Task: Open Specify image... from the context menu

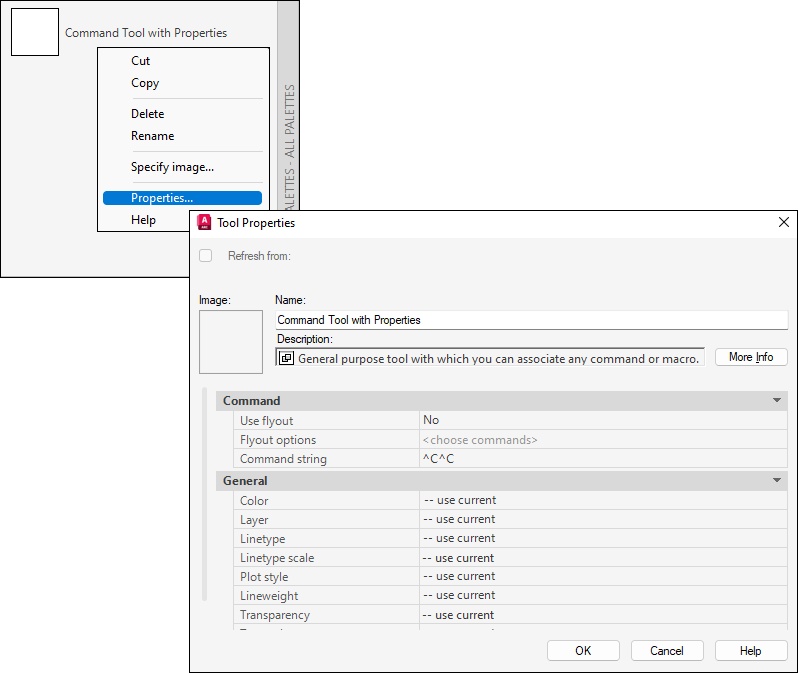Action: 172,167
